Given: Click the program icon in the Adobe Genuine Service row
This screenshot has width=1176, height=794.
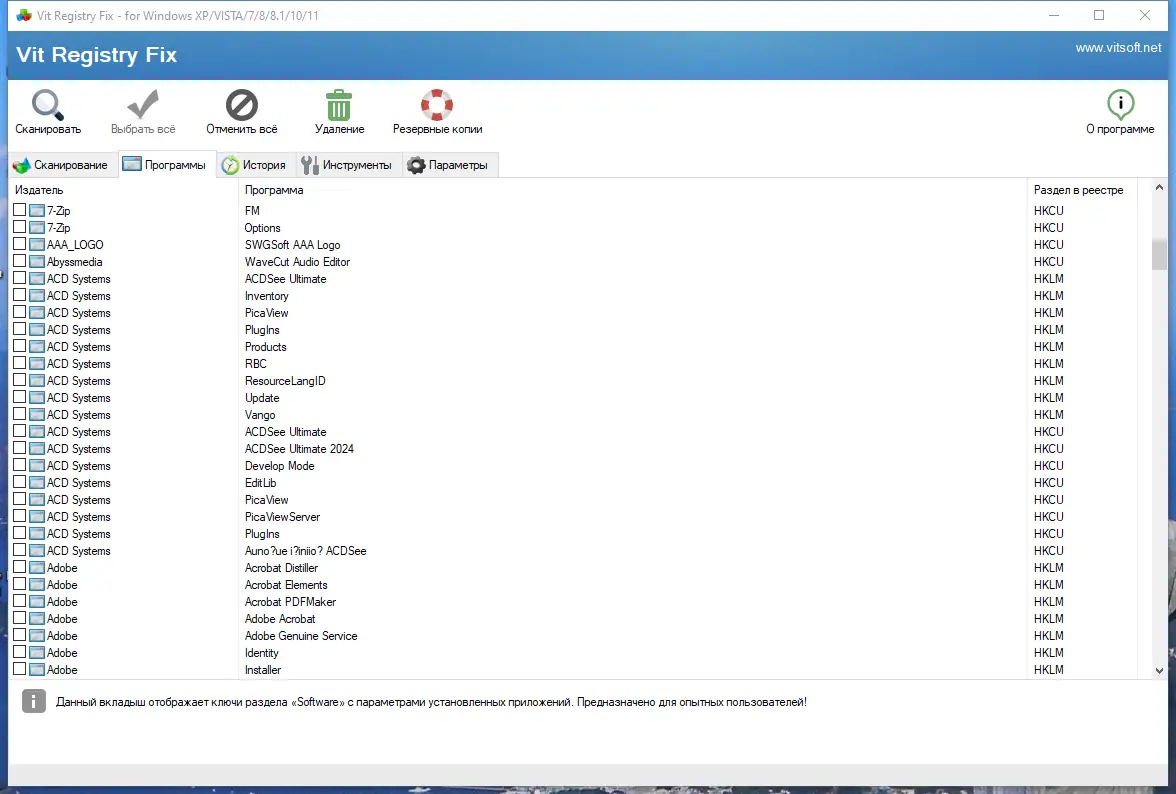Looking at the screenshot, I should (x=37, y=636).
